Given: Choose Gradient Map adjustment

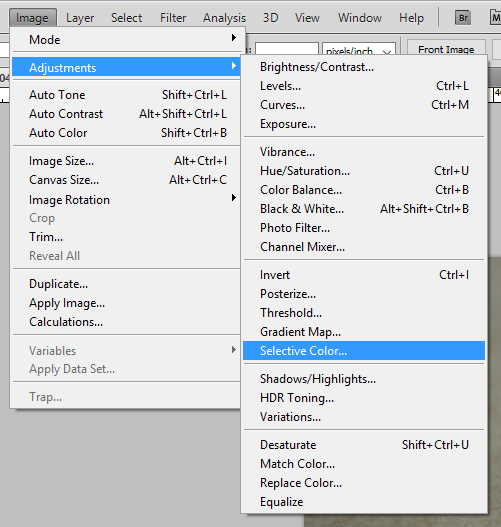Looking at the screenshot, I should pyautogui.click(x=364, y=332).
